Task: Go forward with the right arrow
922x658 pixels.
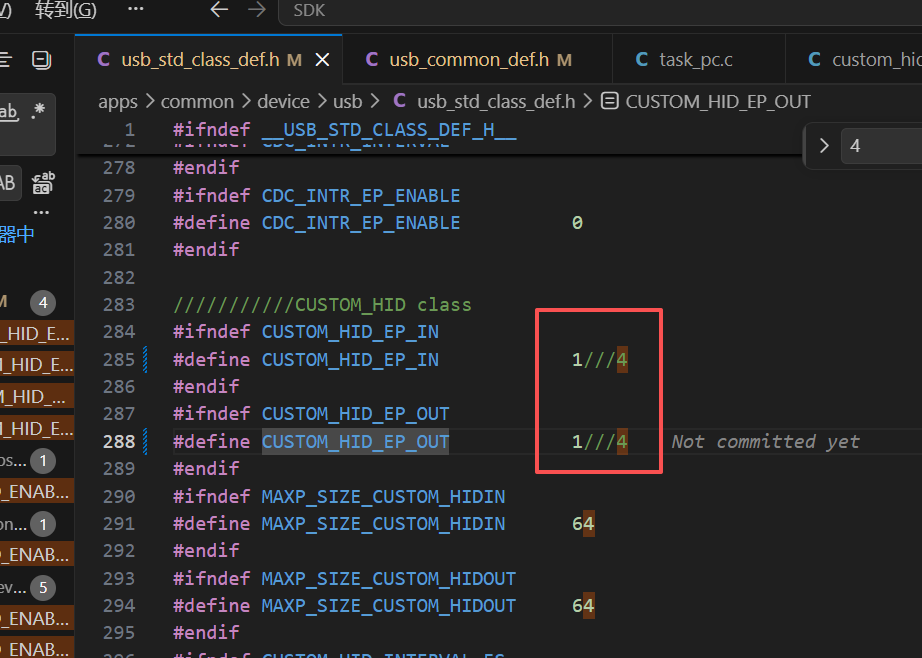Action: point(256,9)
